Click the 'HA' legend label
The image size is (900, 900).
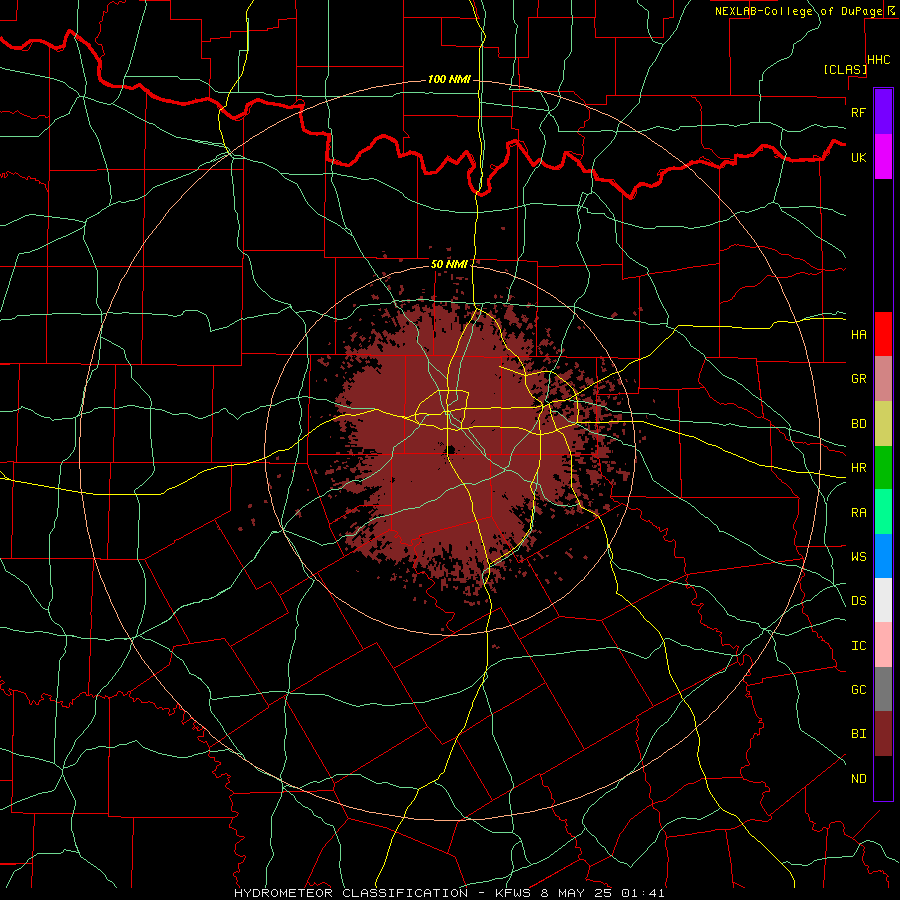pyautogui.click(x=858, y=334)
